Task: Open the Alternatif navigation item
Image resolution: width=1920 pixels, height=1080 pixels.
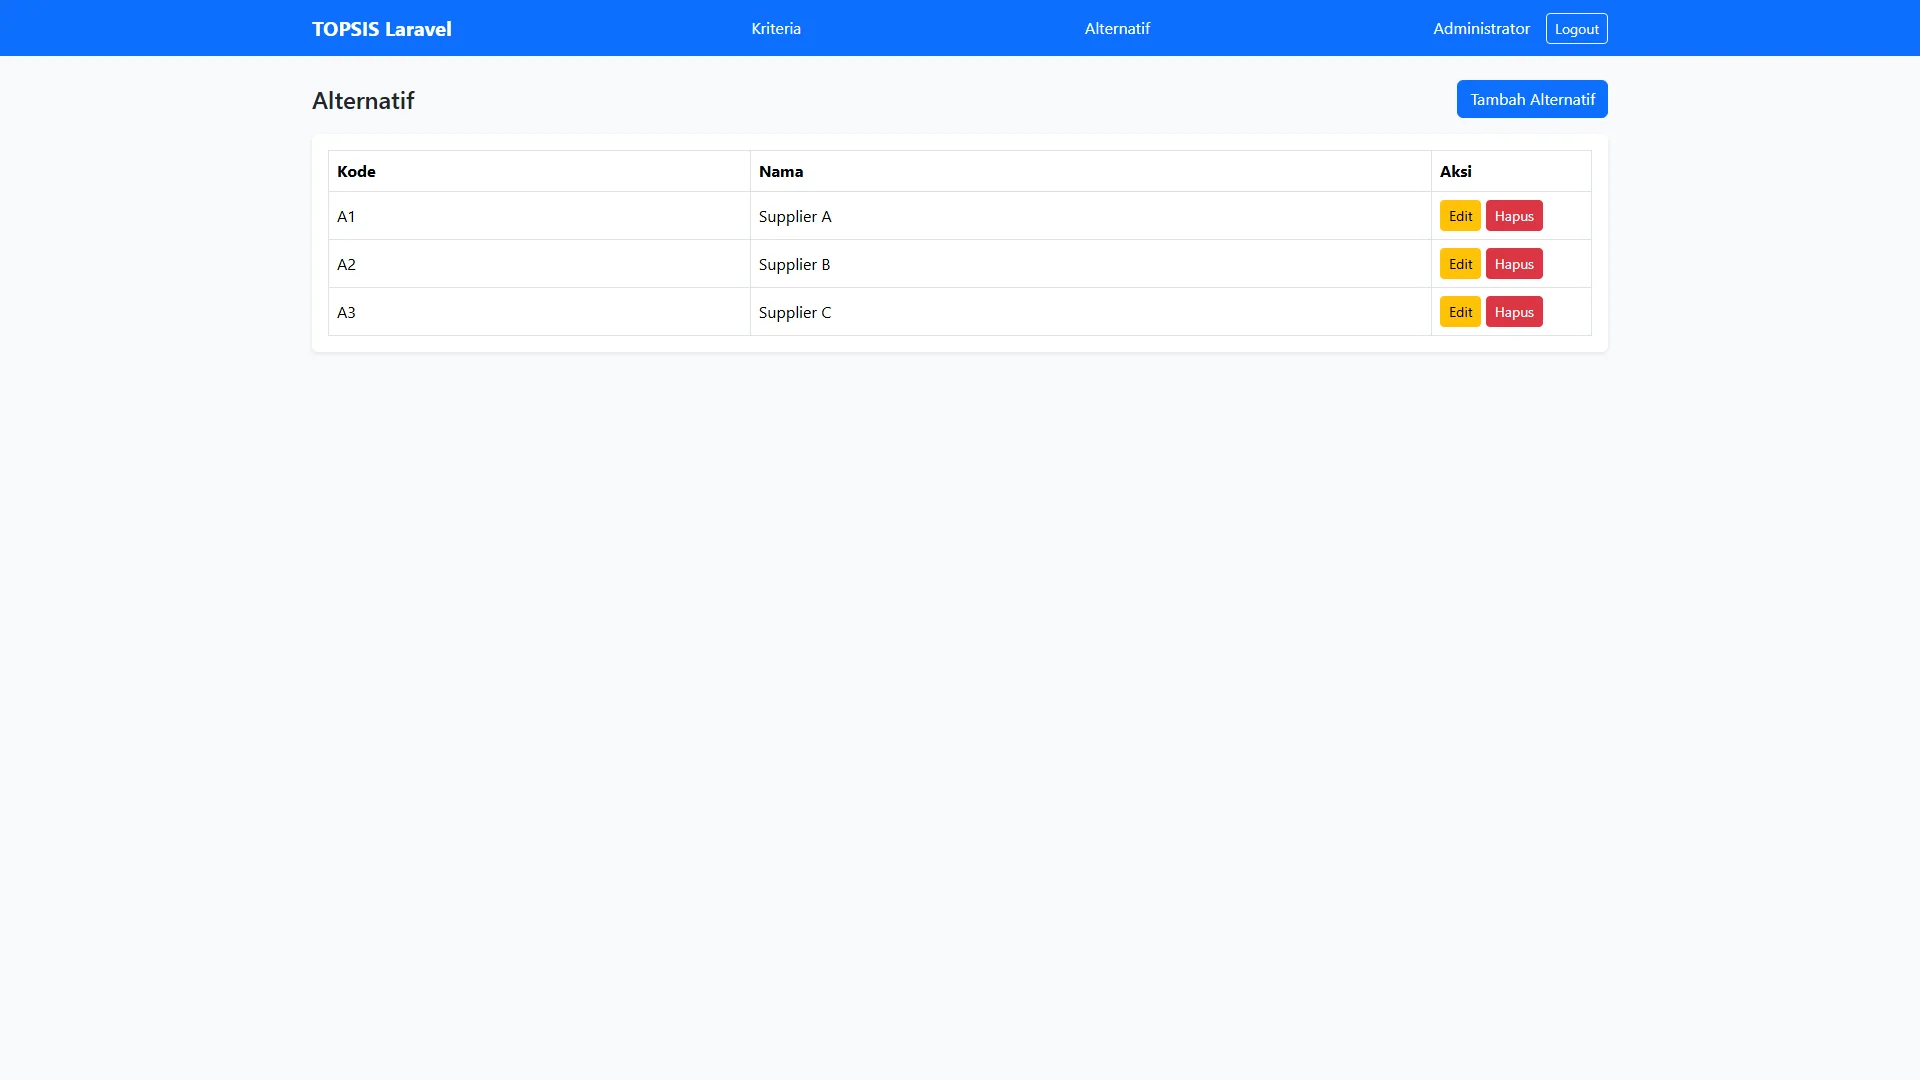Action: (x=1117, y=29)
